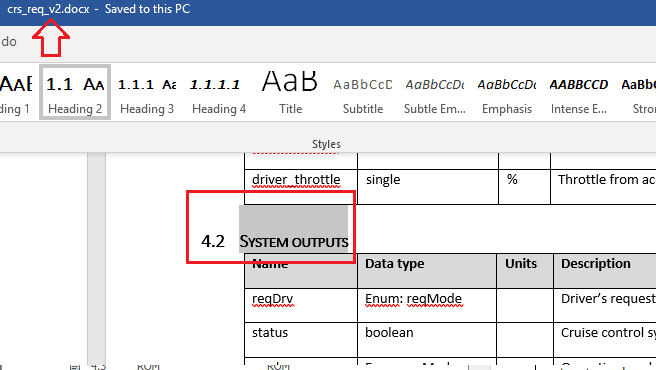Image resolution: width=656 pixels, height=370 pixels.
Task: Apply the Subtle Emphasis style
Action: point(435,92)
